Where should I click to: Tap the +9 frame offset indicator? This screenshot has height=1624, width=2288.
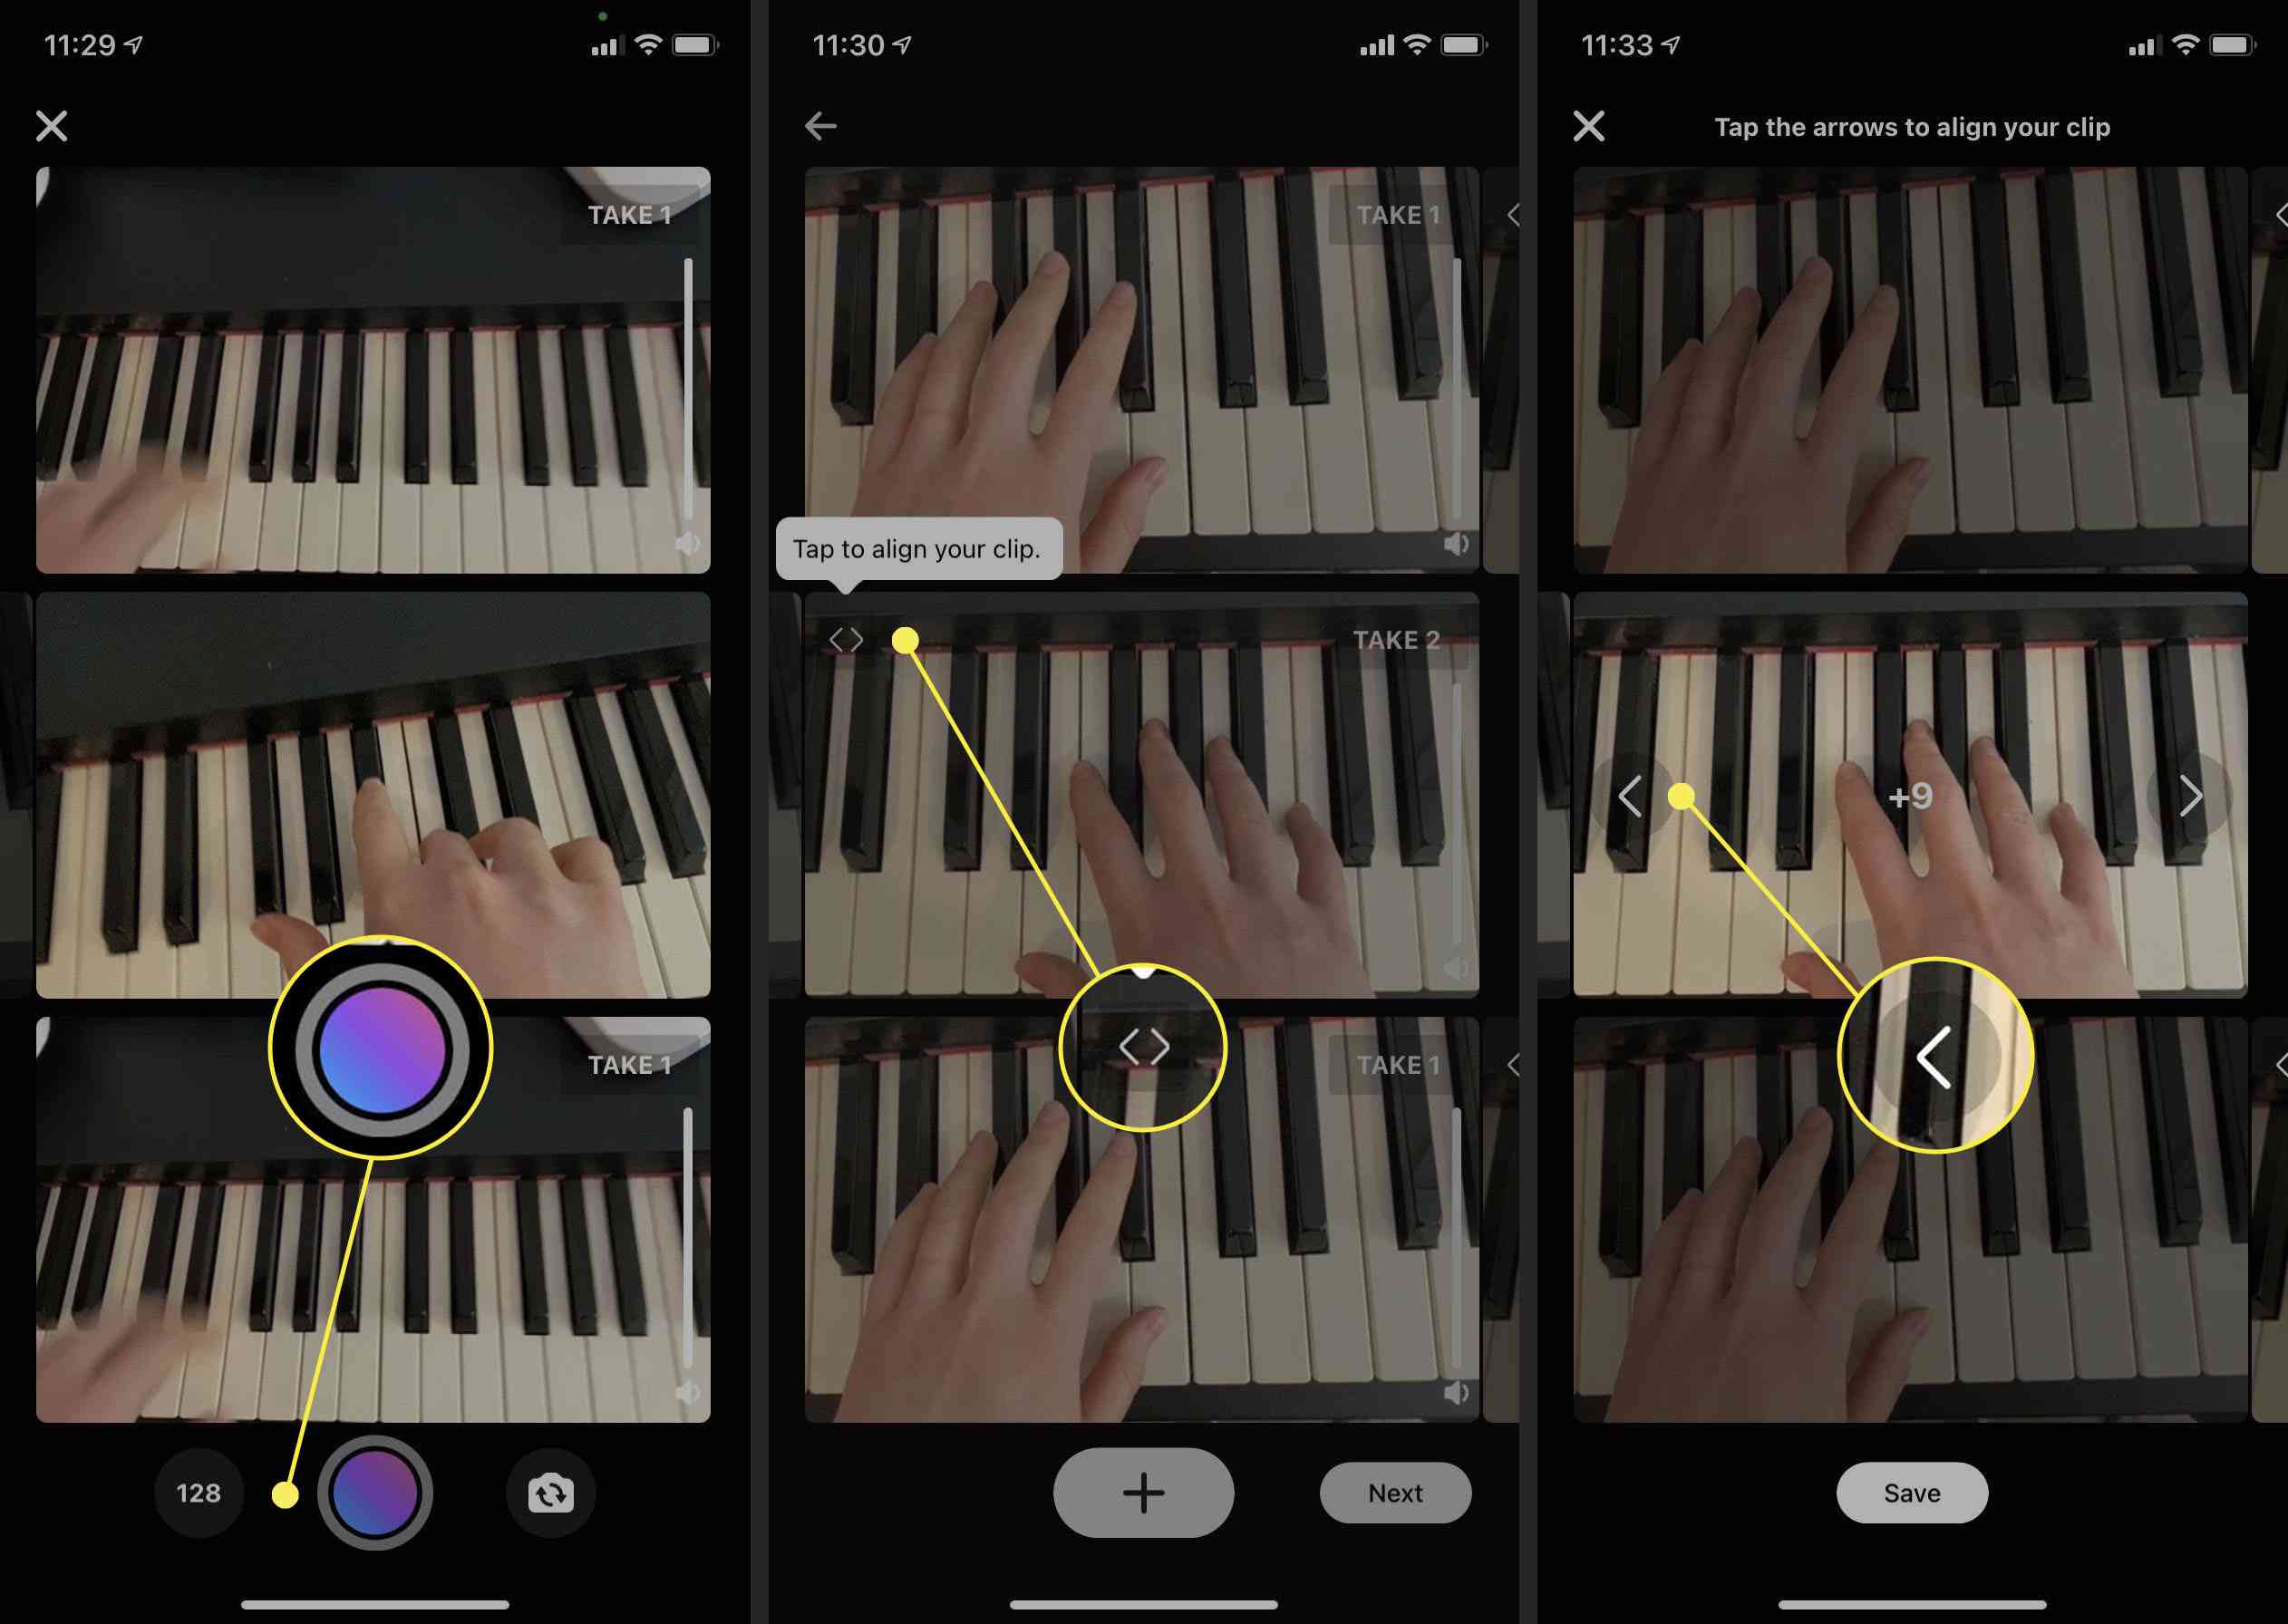pyautogui.click(x=1908, y=797)
